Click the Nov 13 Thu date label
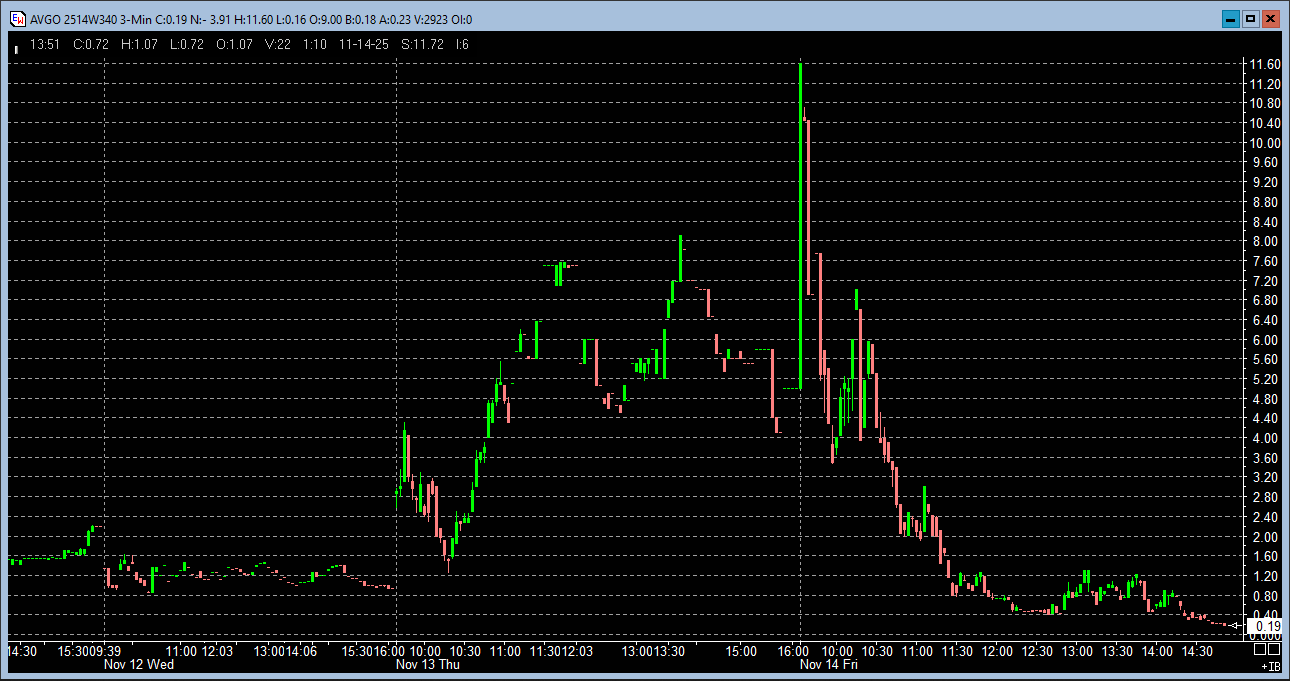The height and width of the screenshot is (681, 1290). click(428, 664)
